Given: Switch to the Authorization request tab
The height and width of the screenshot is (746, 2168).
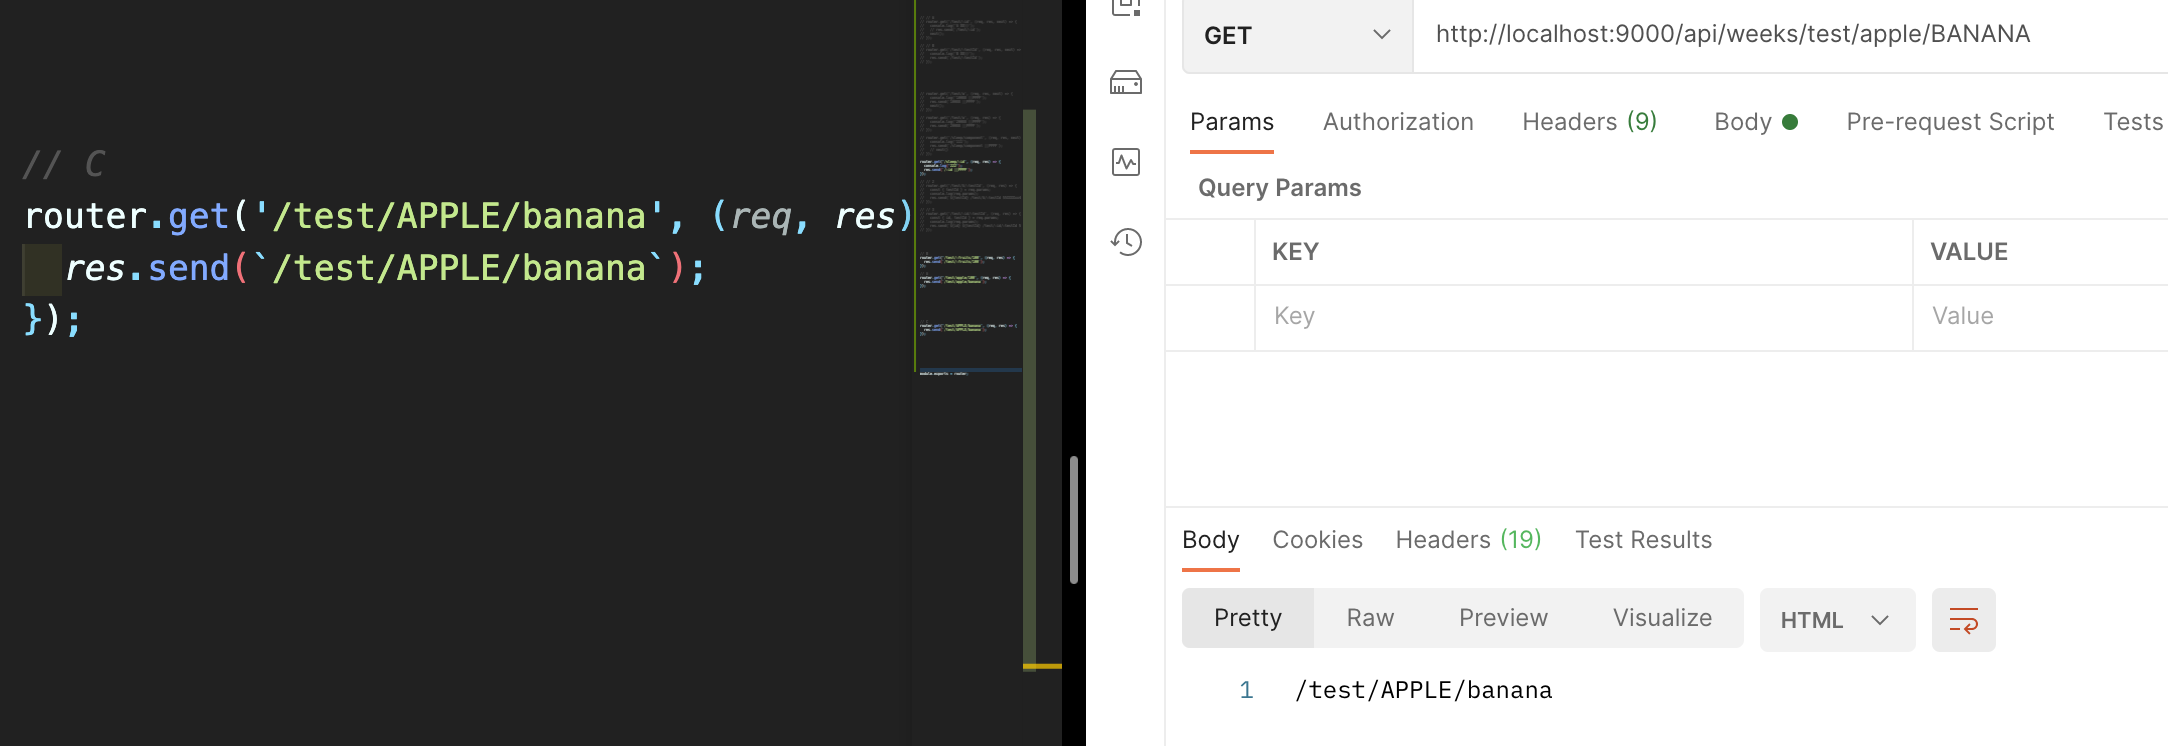Looking at the screenshot, I should (x=1398, y=122).
